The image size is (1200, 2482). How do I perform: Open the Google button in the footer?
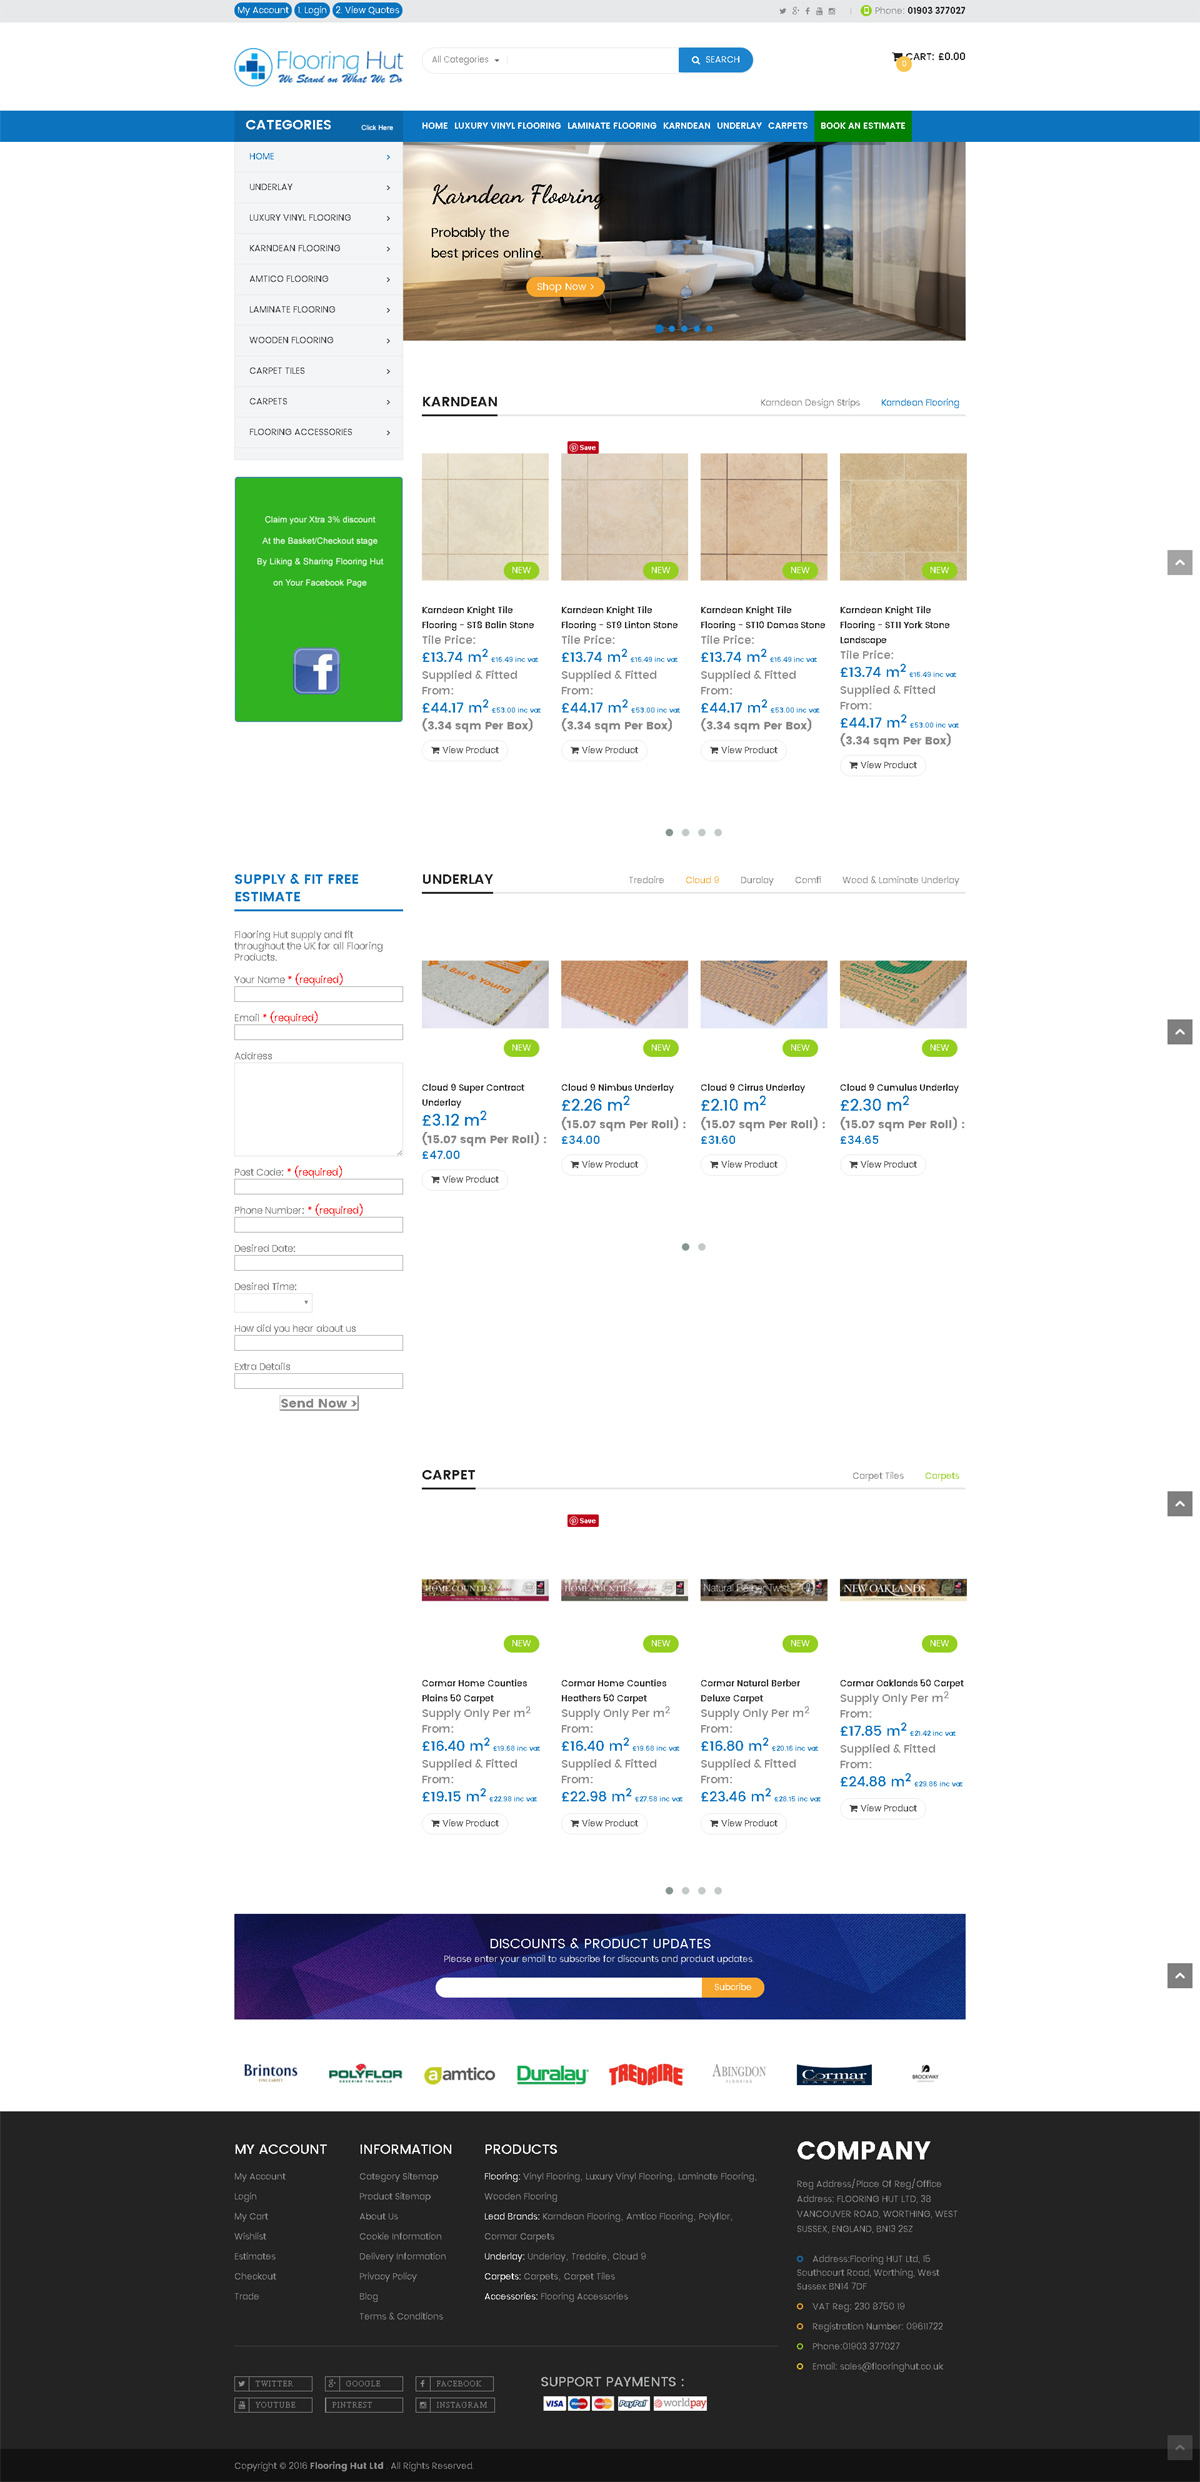(364, 2383)
